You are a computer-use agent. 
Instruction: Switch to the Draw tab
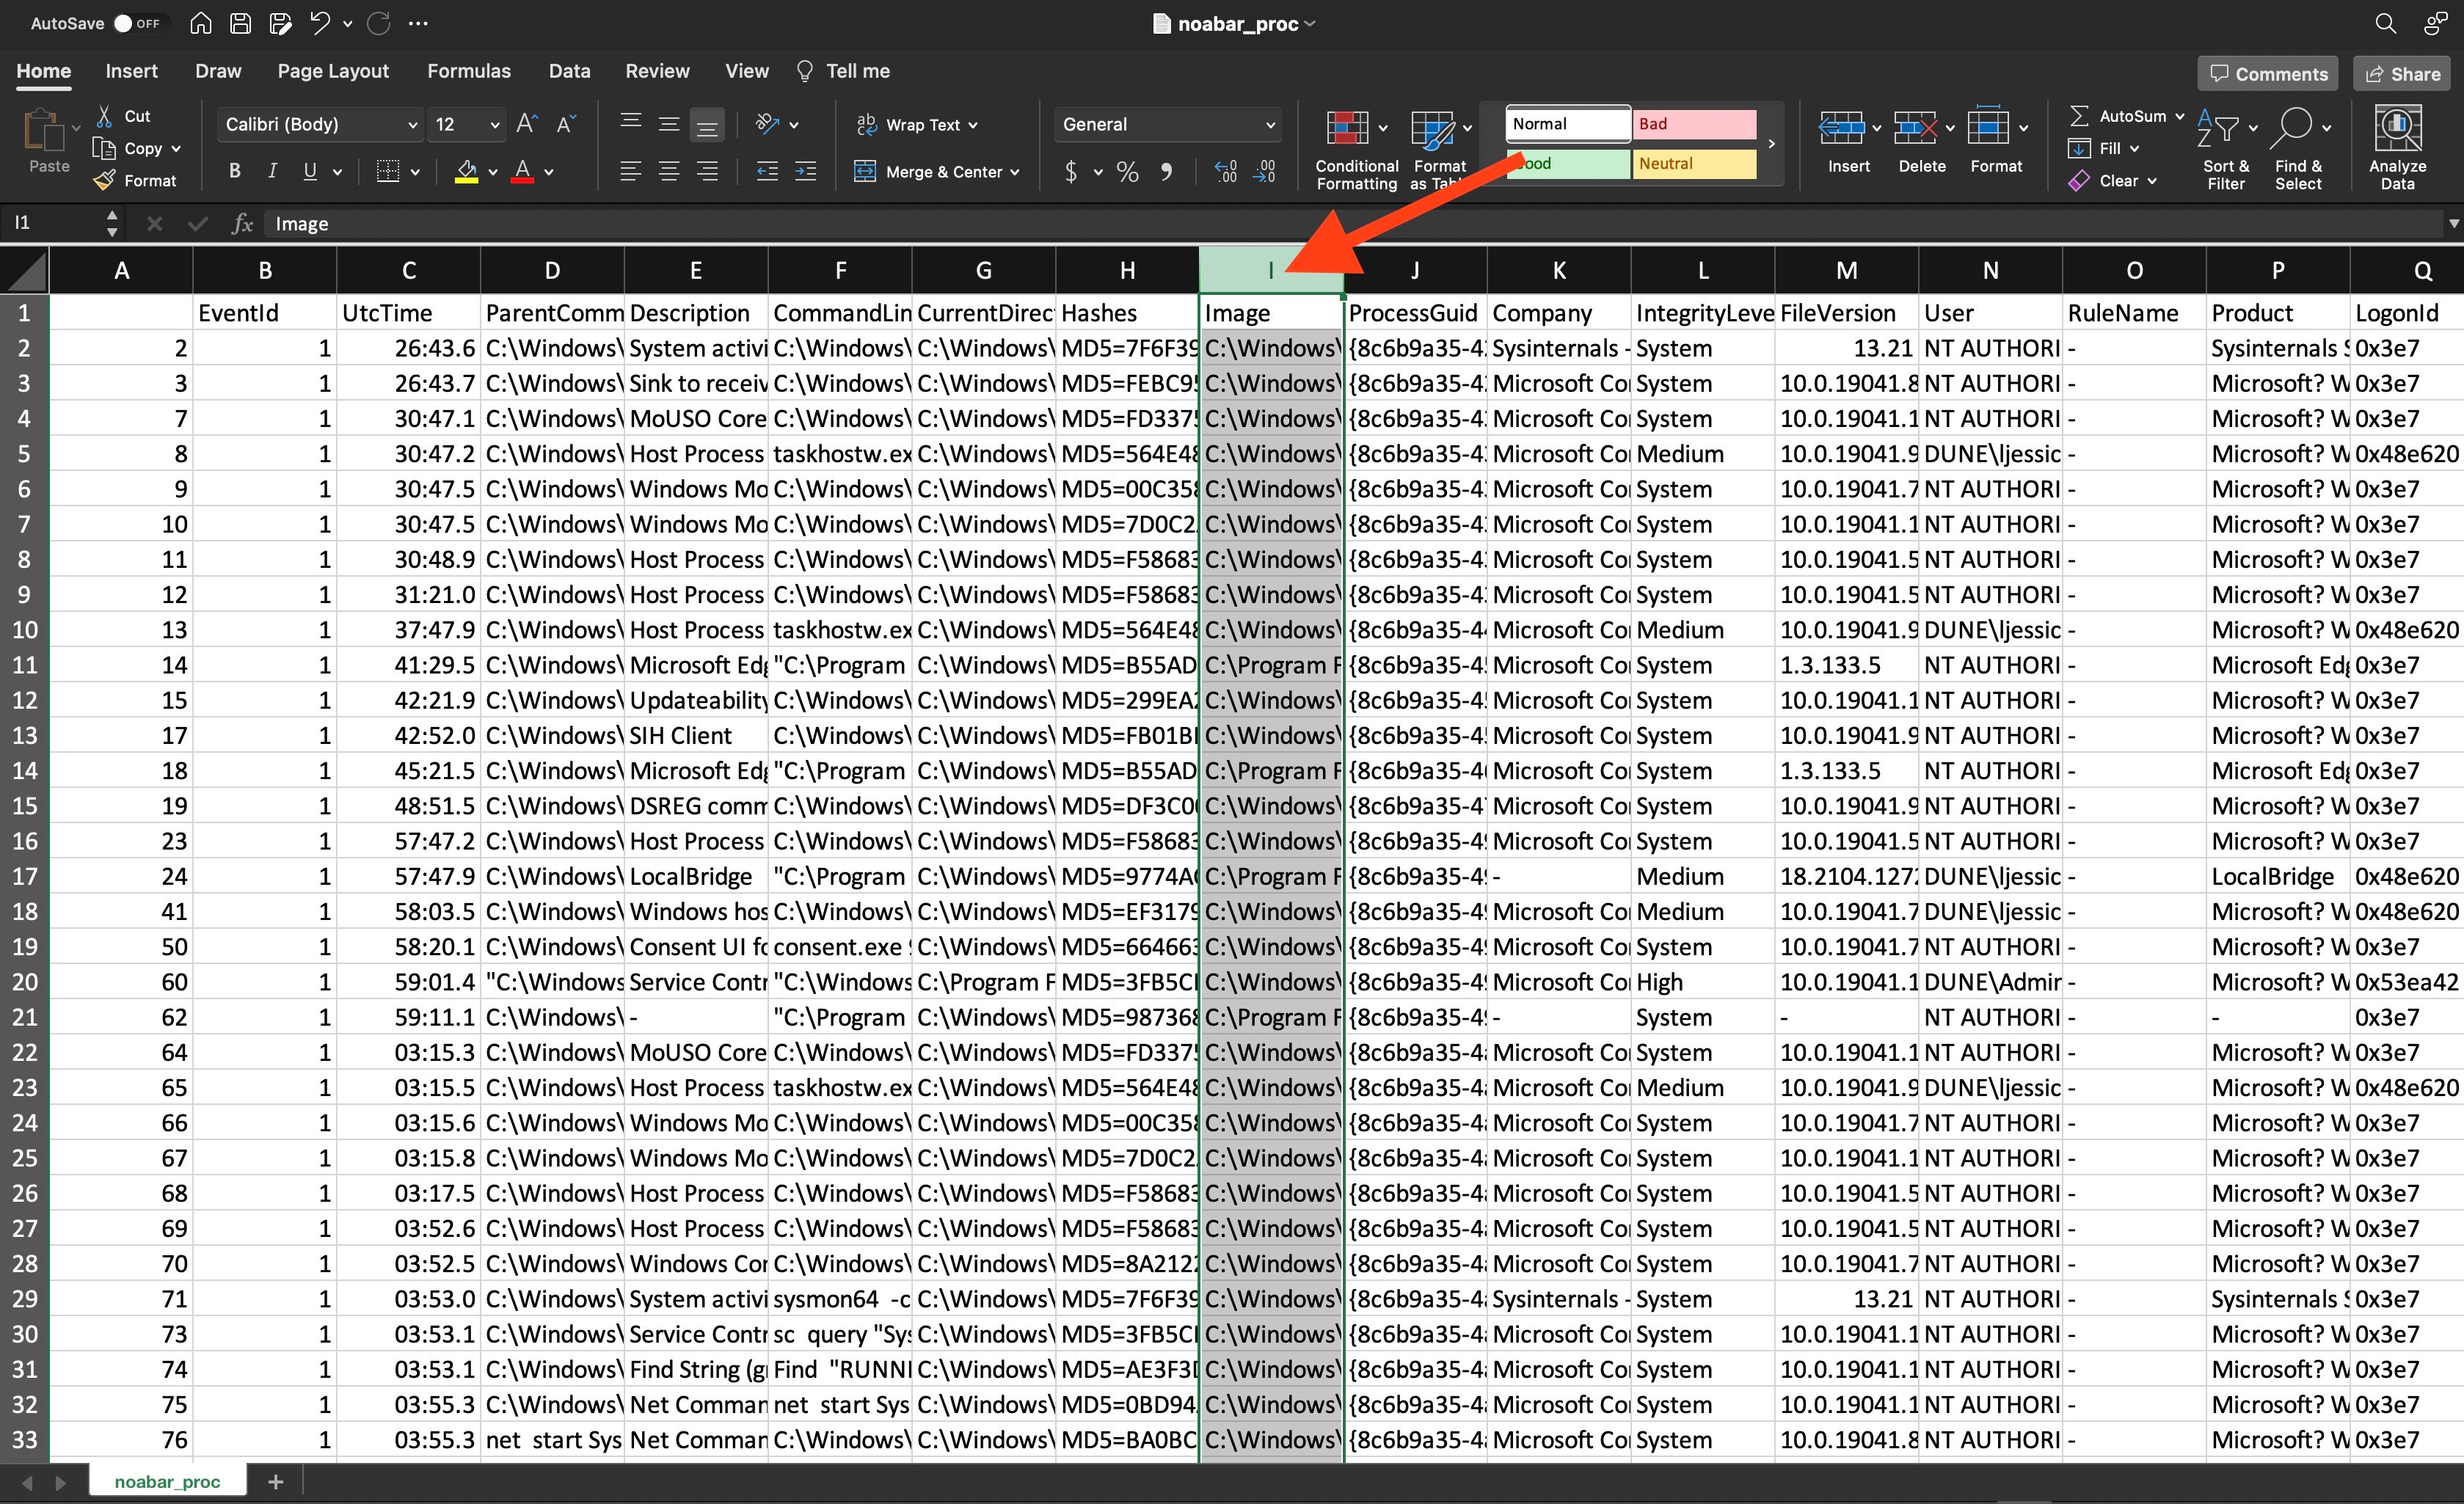[x=218, y=71]
